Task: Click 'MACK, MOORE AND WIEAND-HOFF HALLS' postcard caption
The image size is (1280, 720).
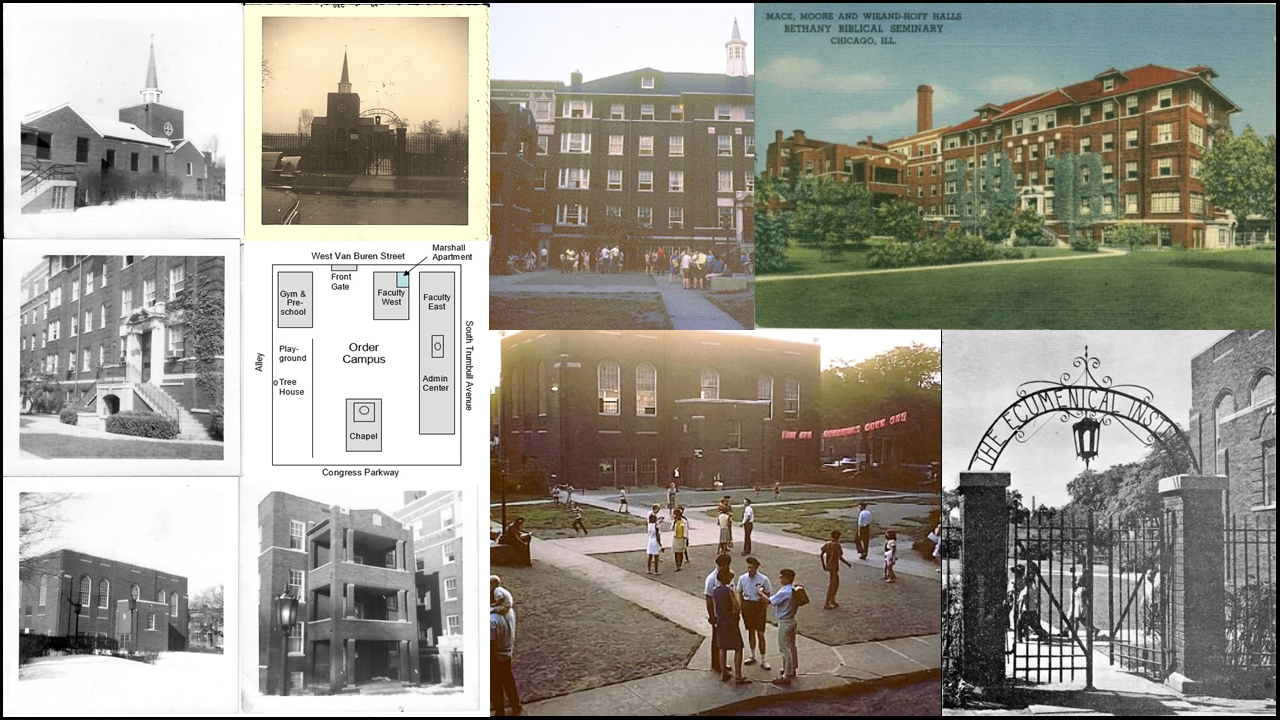Action: point(862,16)
